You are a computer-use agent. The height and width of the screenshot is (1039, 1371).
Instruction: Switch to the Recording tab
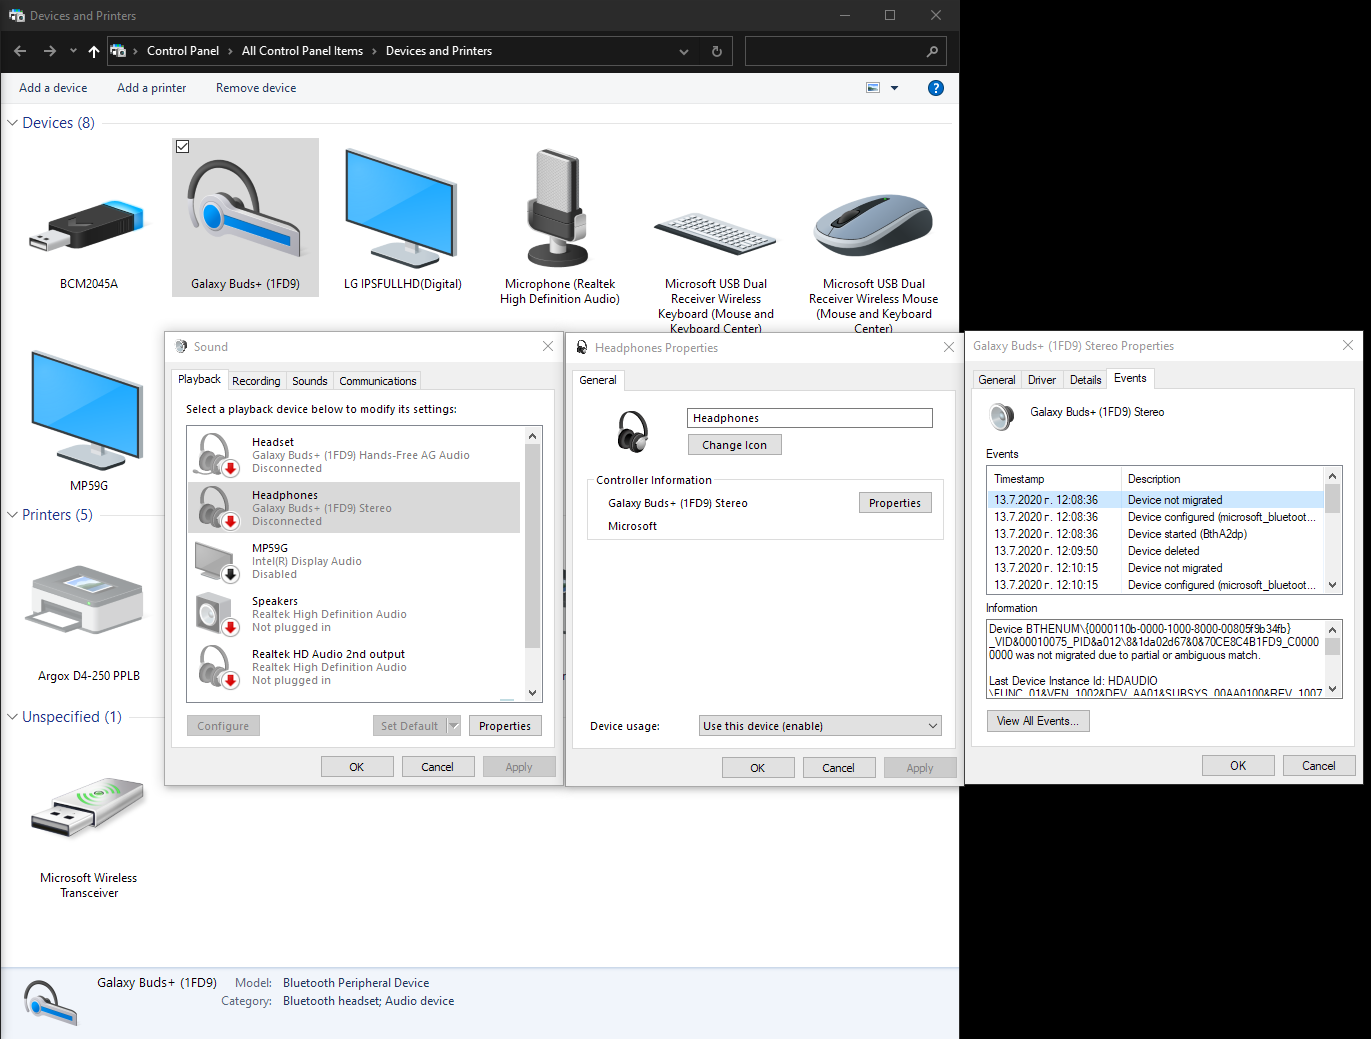[x=256, y=381]
